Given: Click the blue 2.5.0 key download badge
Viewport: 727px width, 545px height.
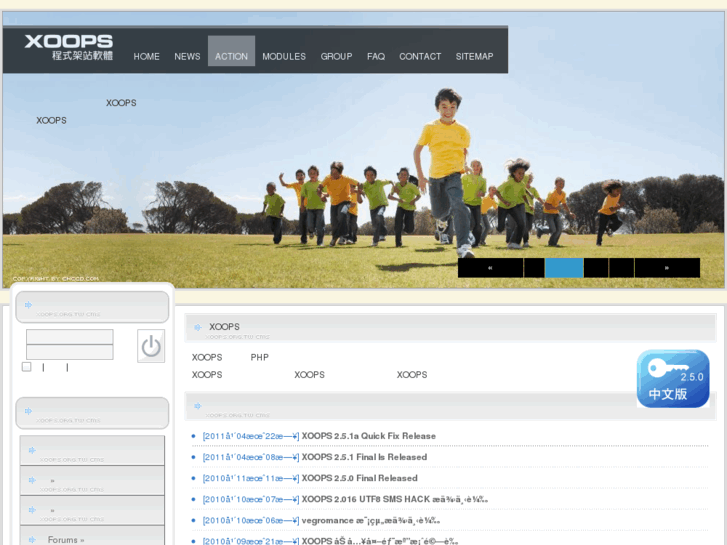Looking at the screenshot, I should [x=673, y=379].
